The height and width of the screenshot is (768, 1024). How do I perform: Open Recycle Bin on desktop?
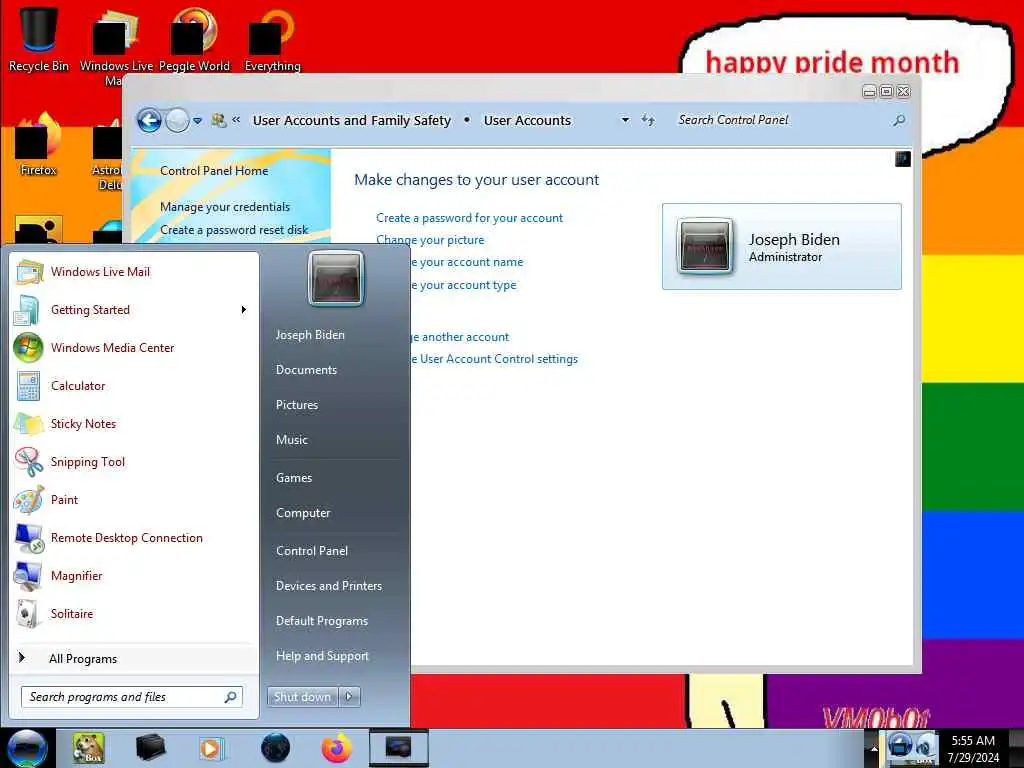(39, 38)
